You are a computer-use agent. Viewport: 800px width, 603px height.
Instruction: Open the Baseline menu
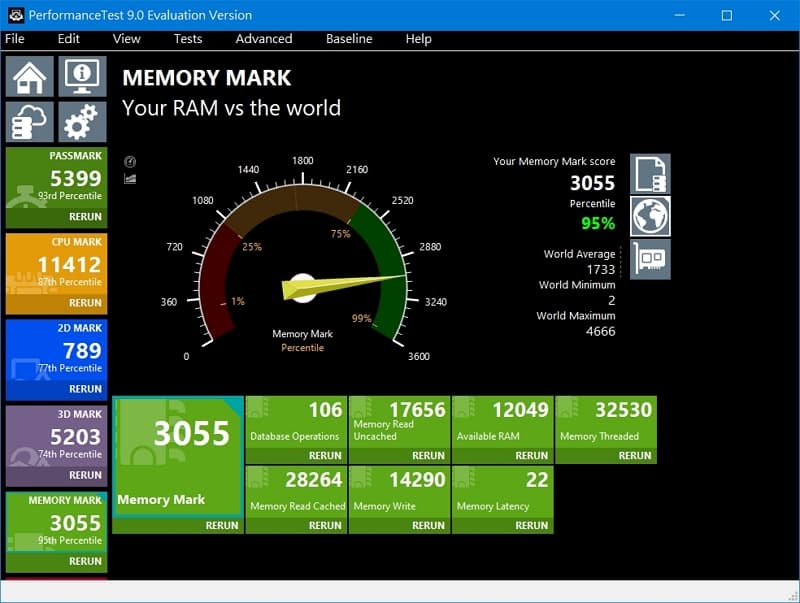point(349,39)
